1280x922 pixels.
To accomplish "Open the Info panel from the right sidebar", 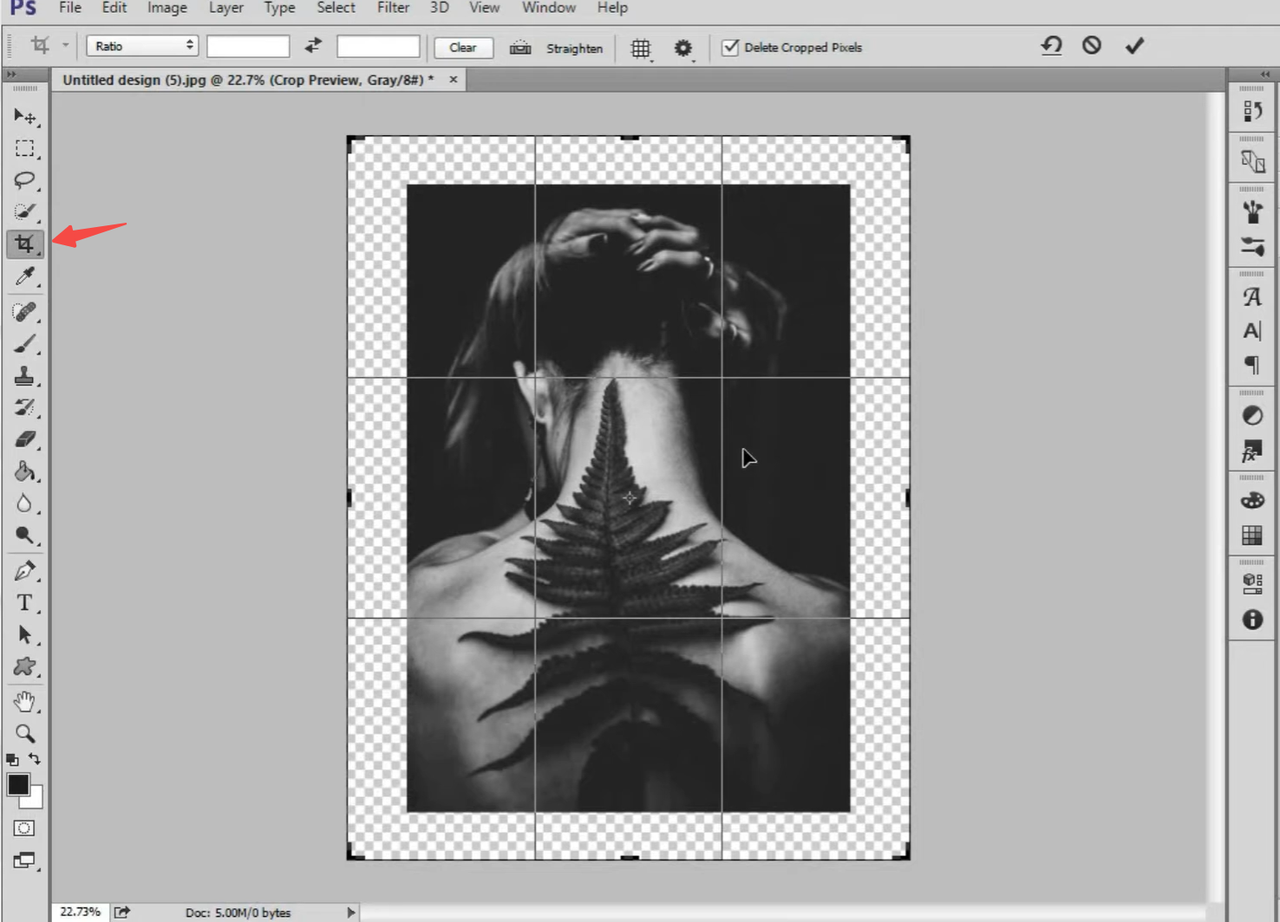I will tap(1251, 620).
